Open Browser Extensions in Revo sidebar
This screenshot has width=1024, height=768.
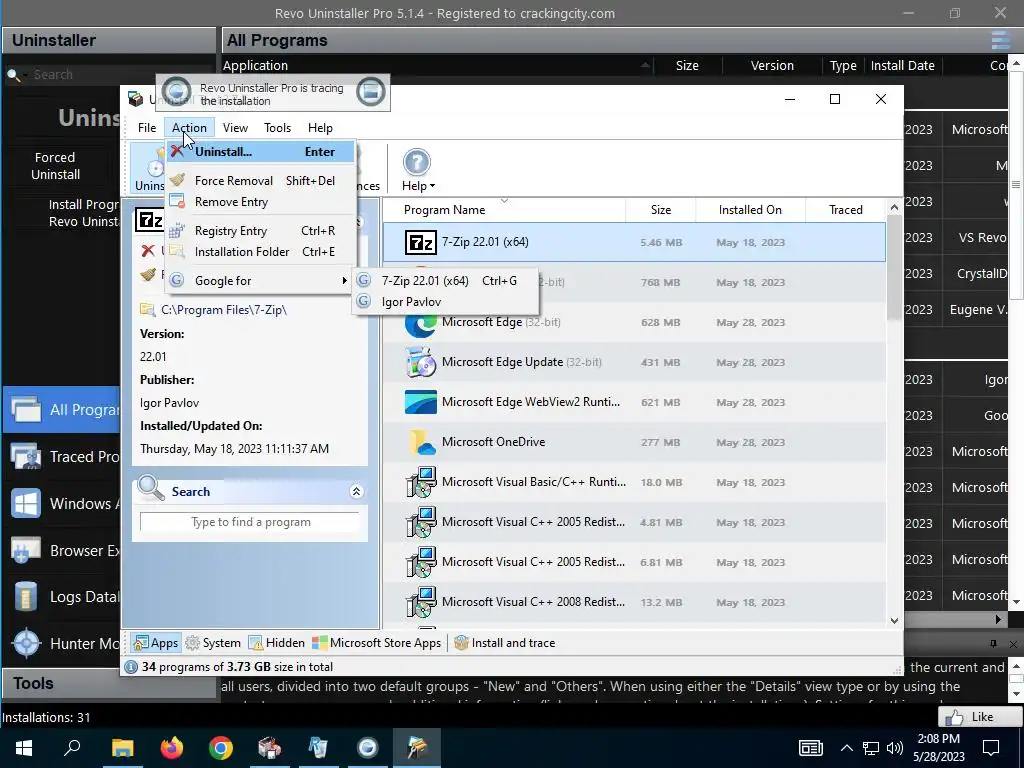tap(62, 551)
